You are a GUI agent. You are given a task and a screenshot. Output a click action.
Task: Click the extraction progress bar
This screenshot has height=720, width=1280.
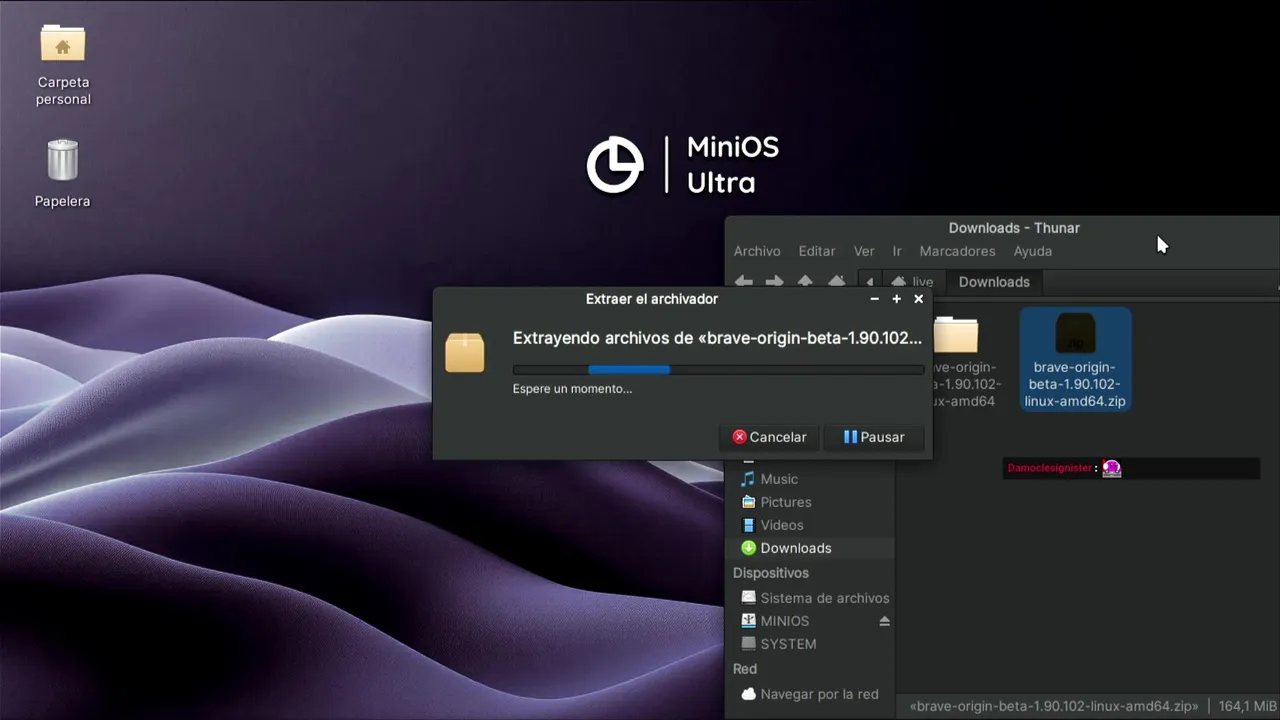pyautogui.click(x=718, y=369)
